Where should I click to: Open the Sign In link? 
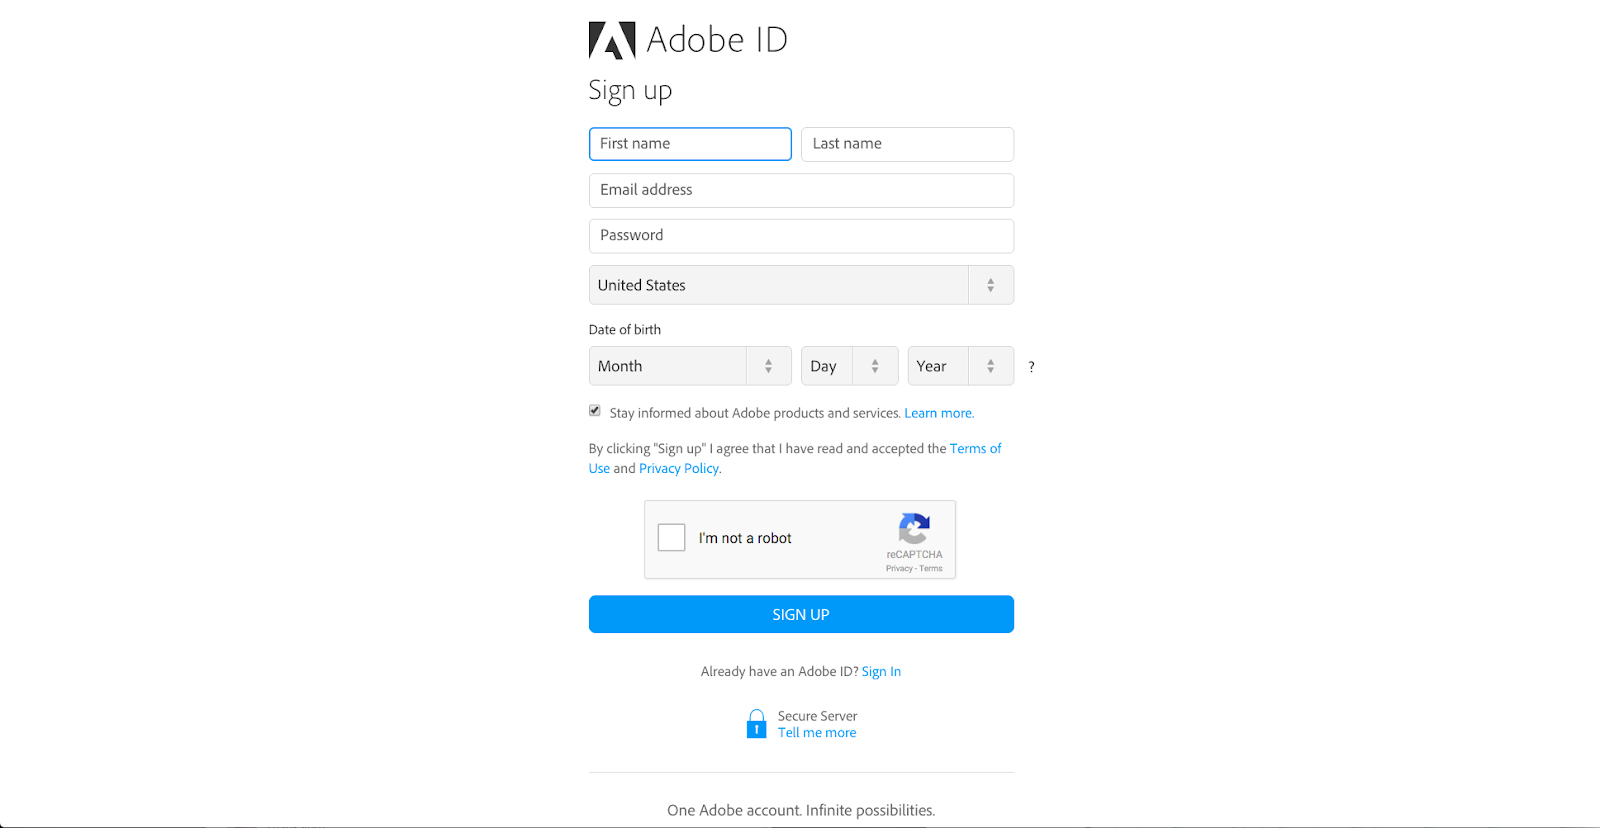881,672
